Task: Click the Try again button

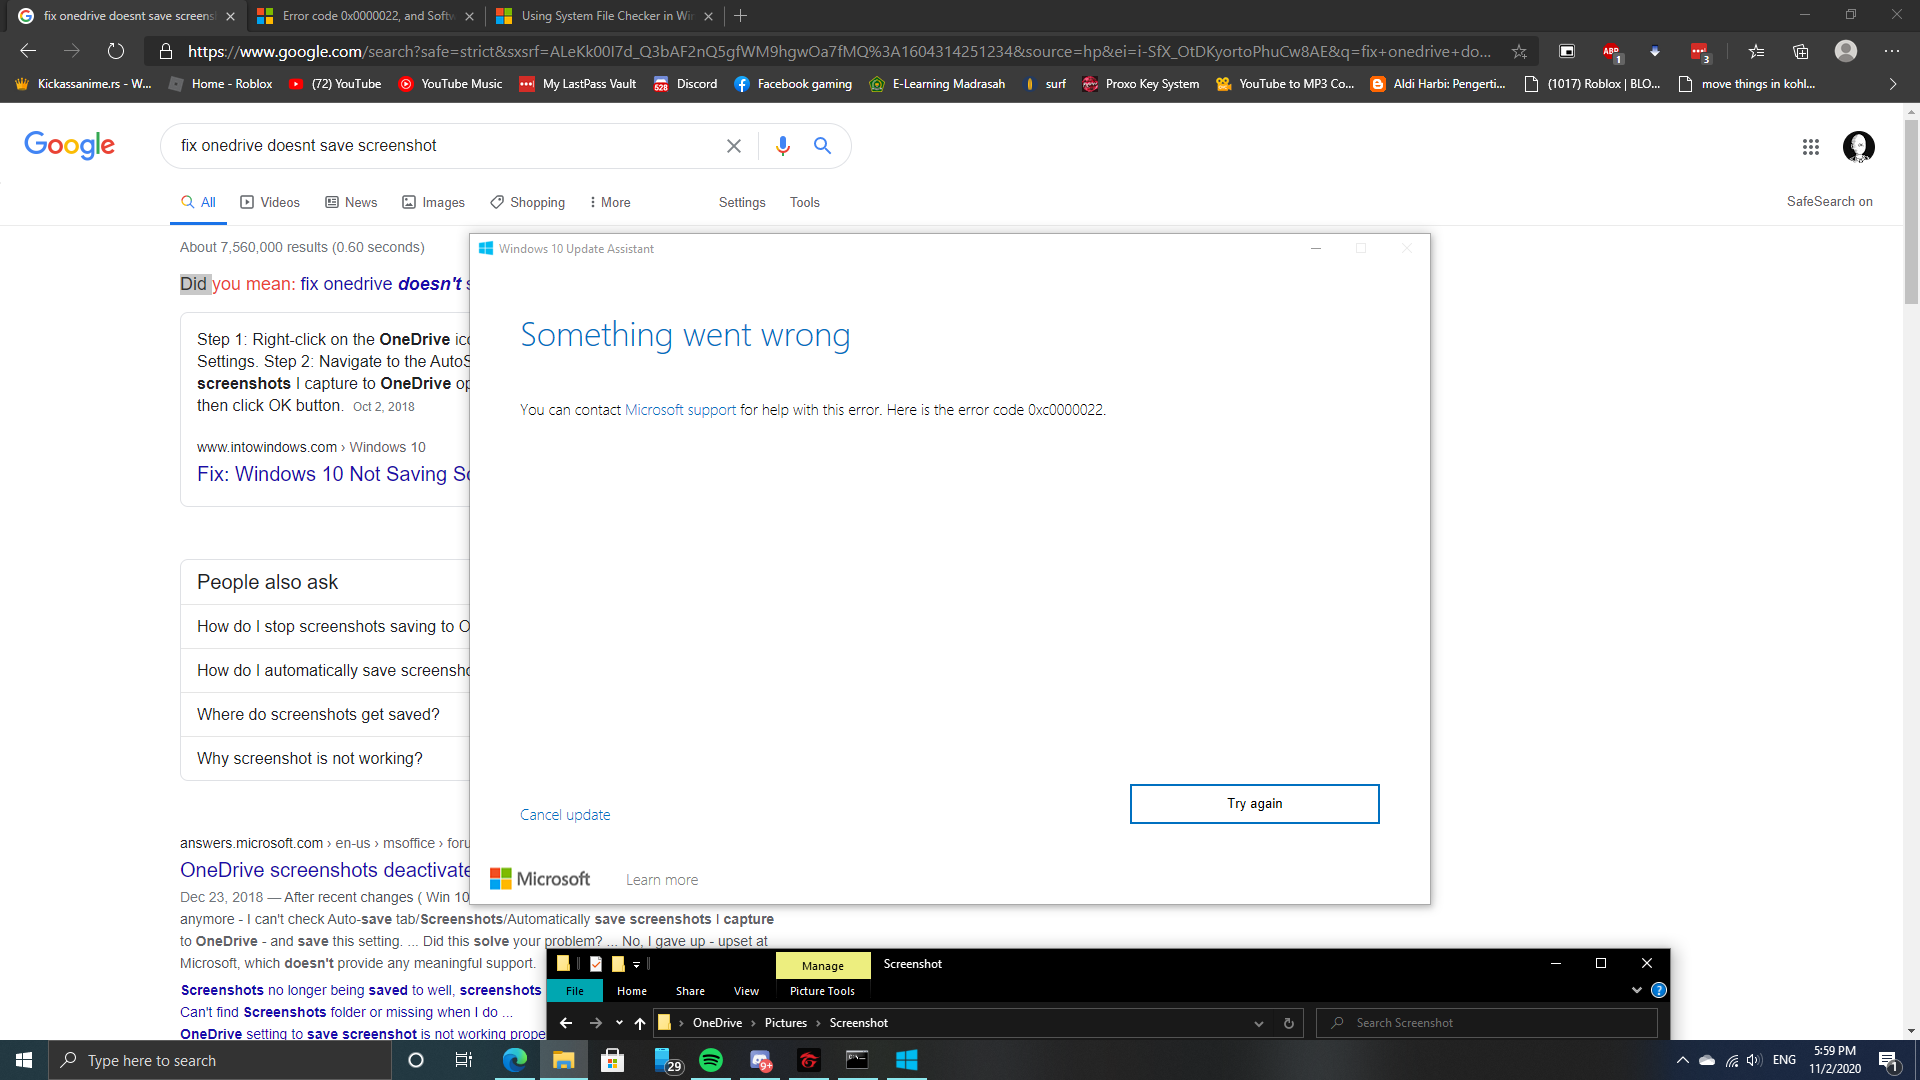Action: (1254, 804)
